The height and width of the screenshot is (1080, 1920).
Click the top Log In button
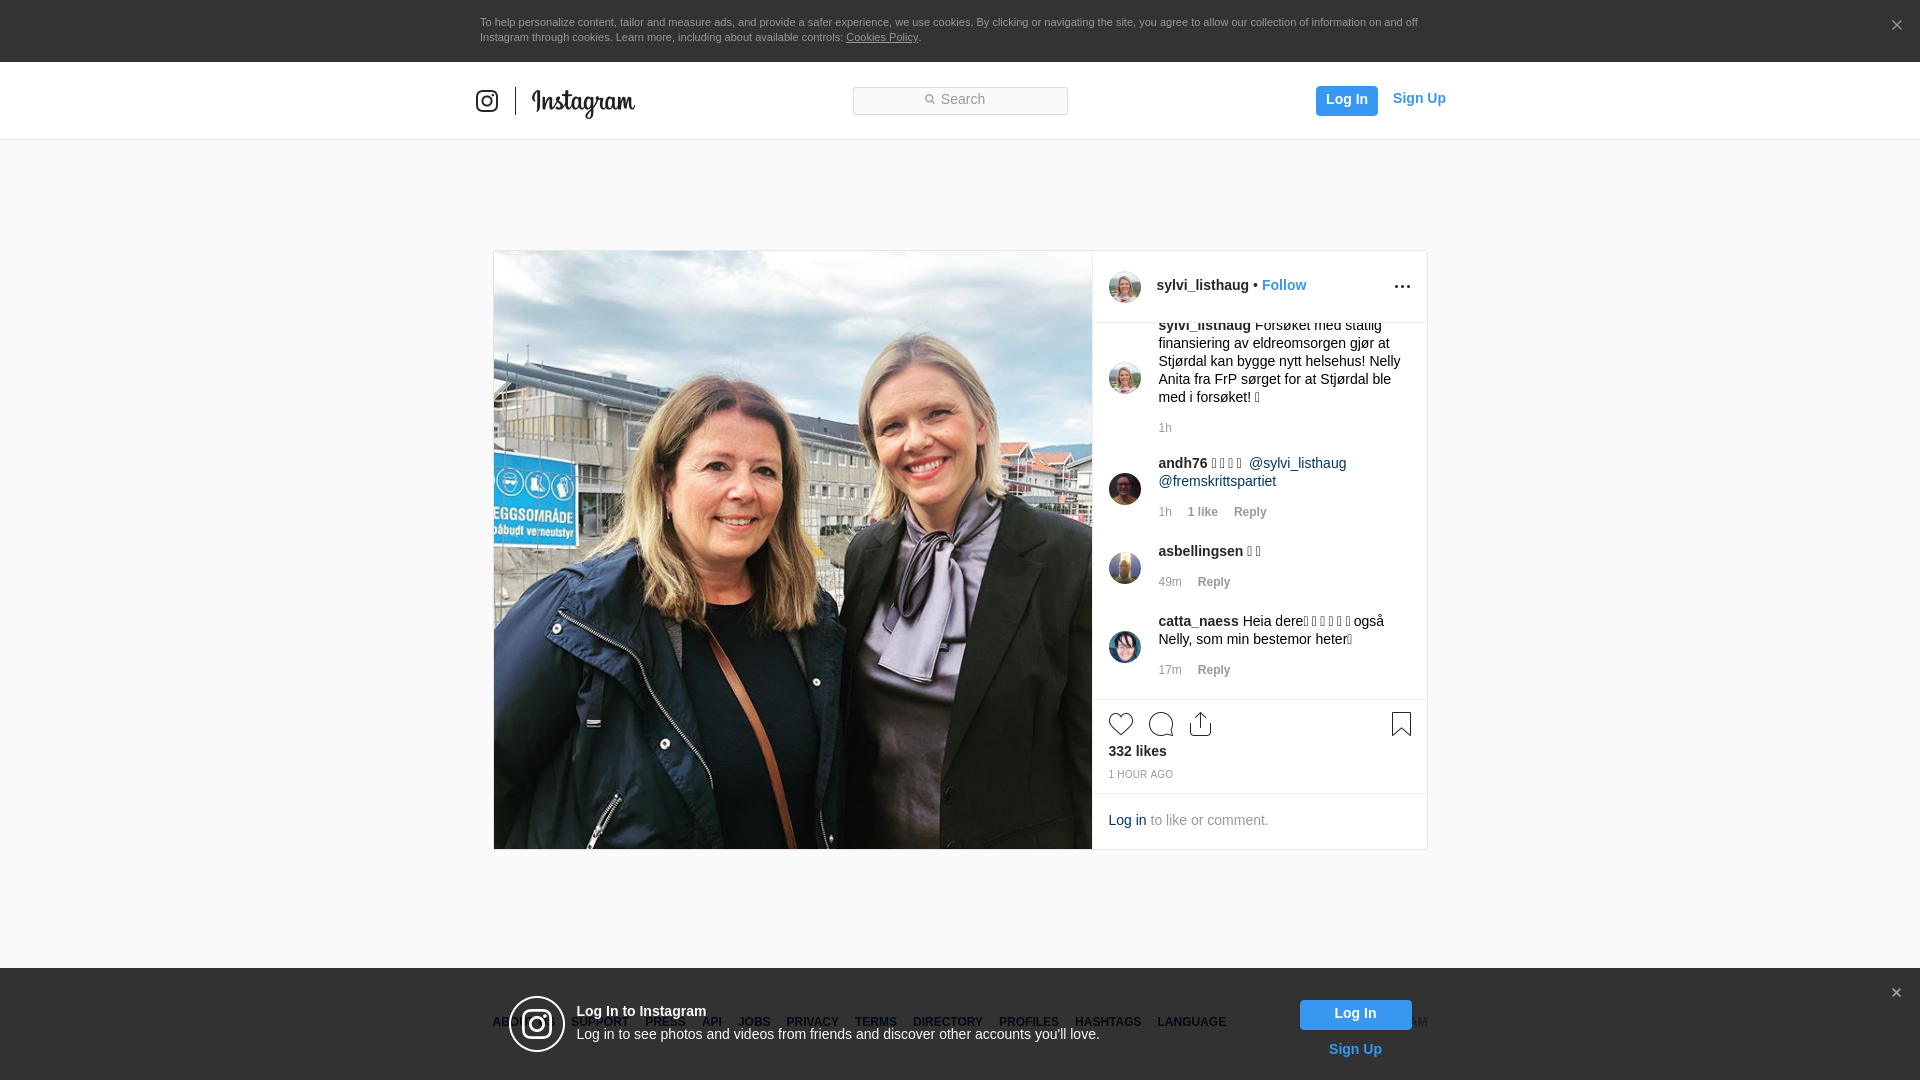click(1346, 100)
